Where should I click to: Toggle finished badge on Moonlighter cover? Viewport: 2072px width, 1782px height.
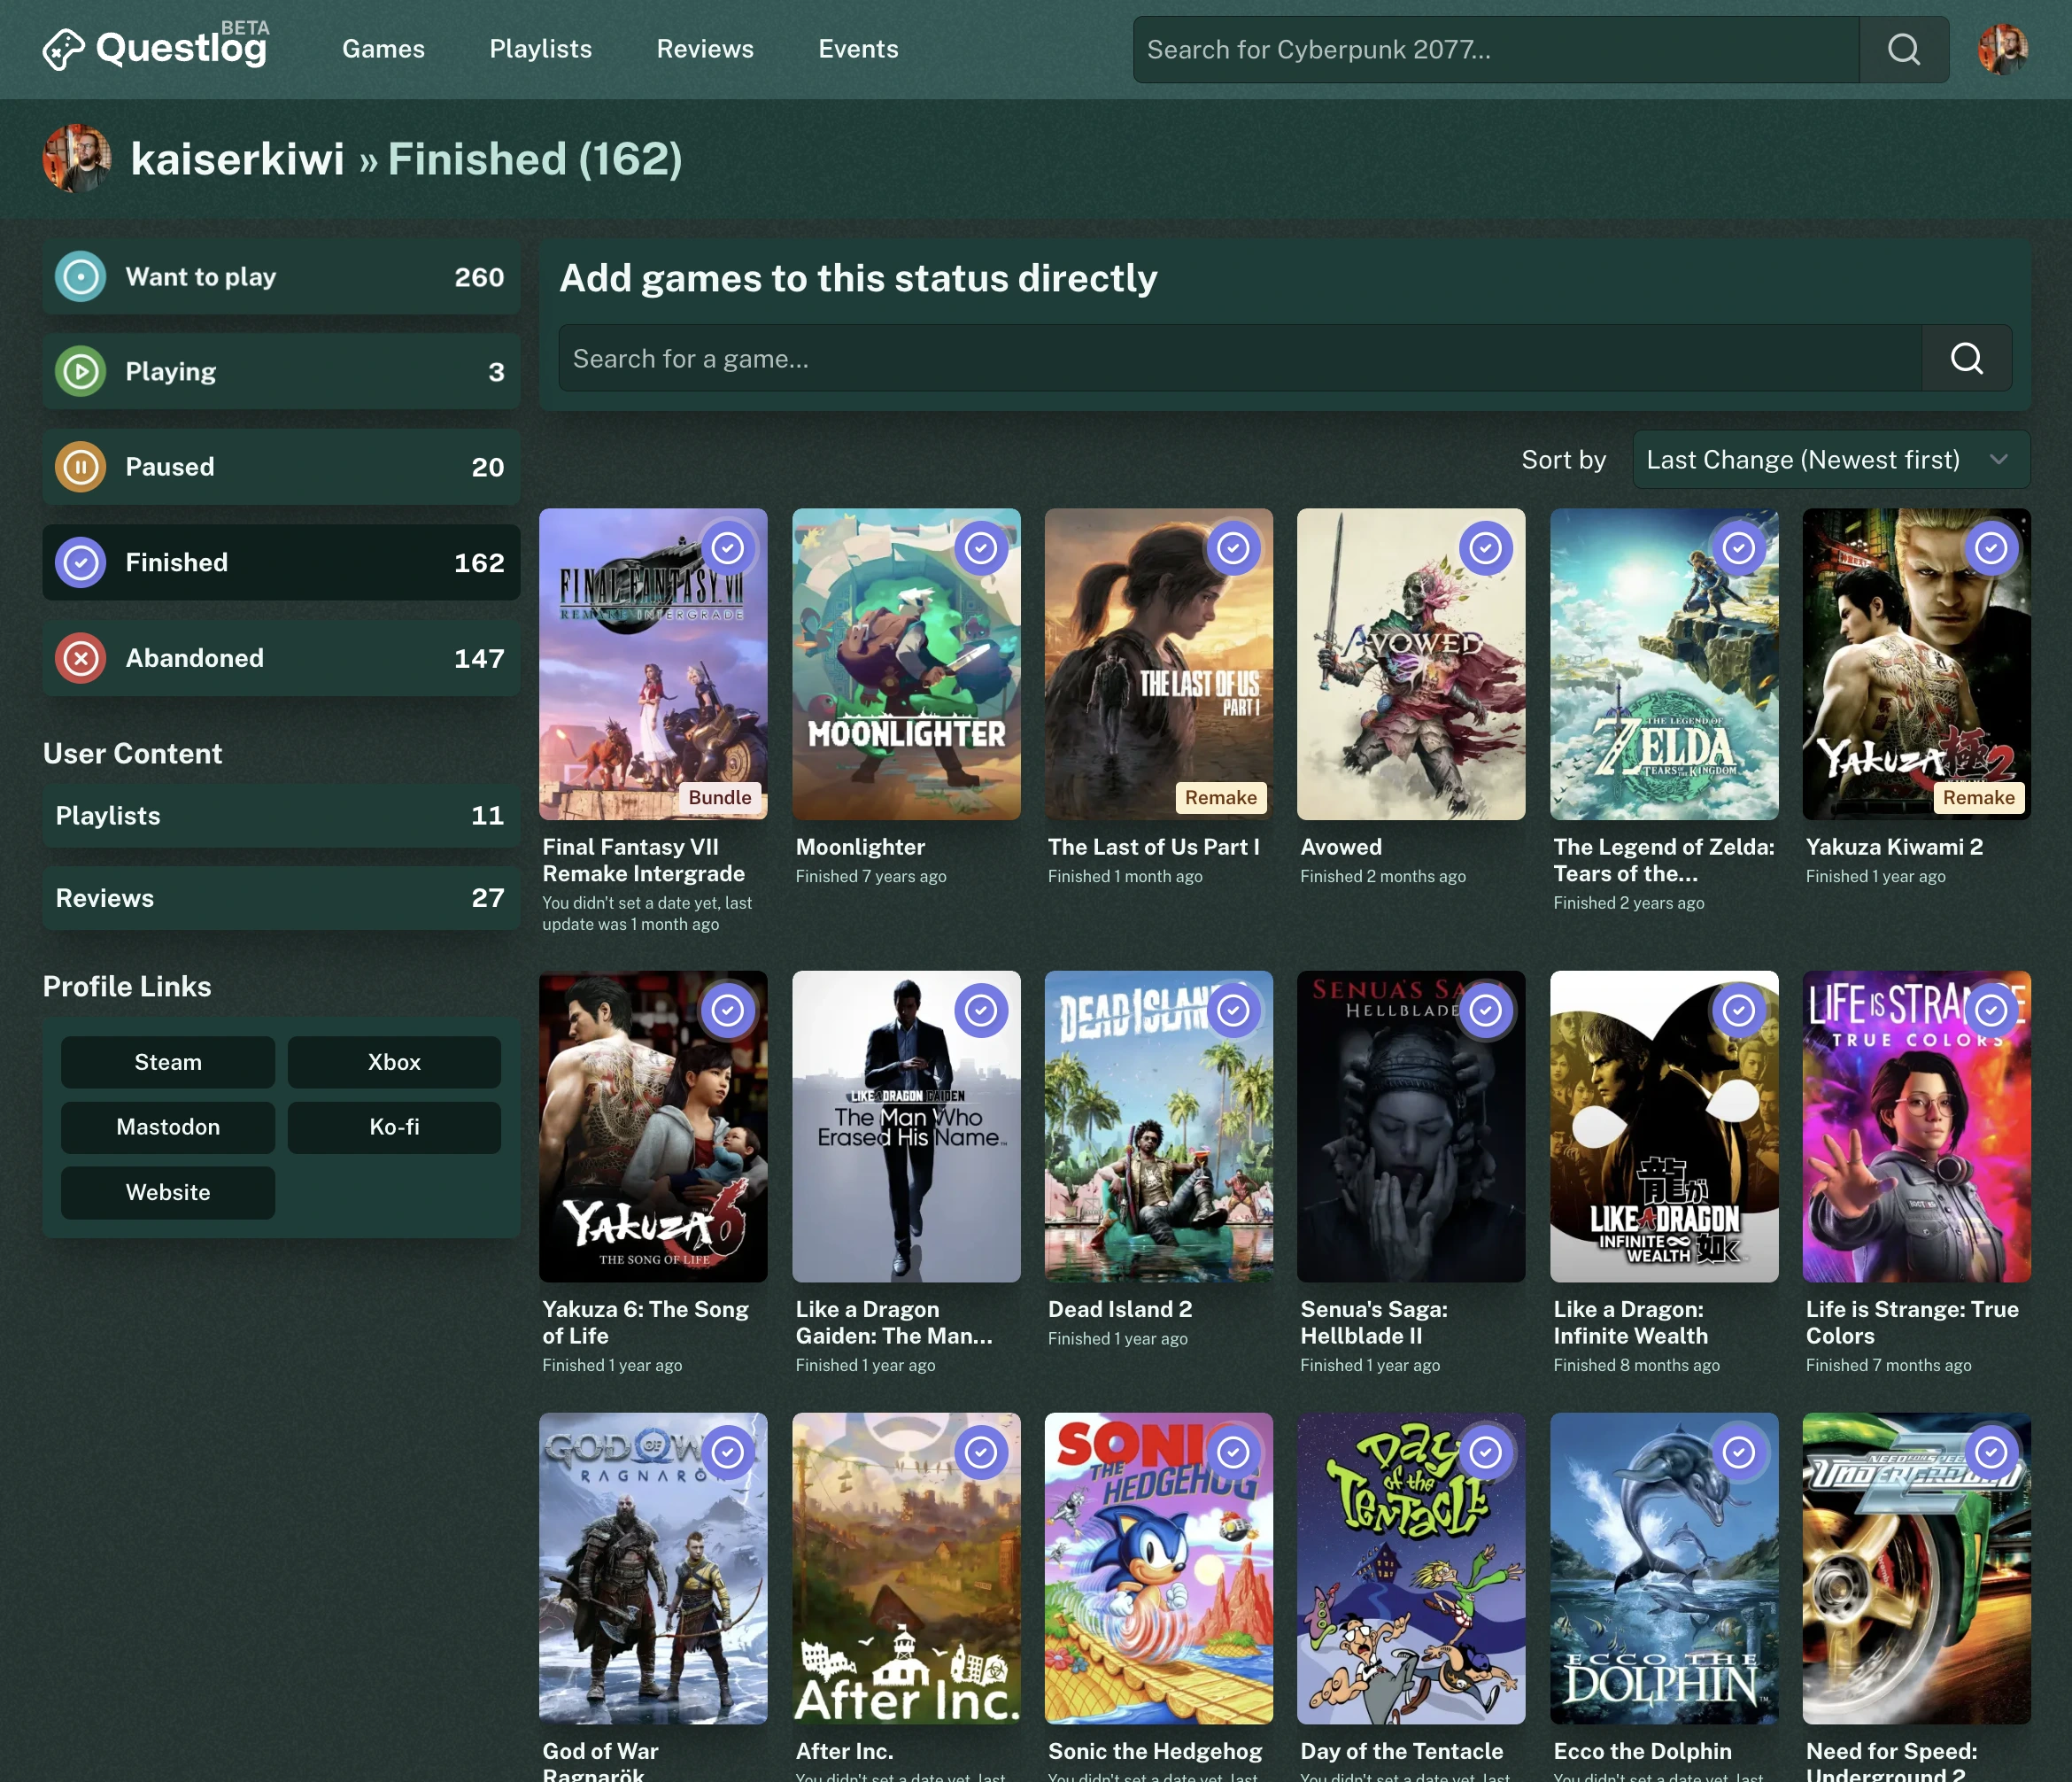click(981, 548)
